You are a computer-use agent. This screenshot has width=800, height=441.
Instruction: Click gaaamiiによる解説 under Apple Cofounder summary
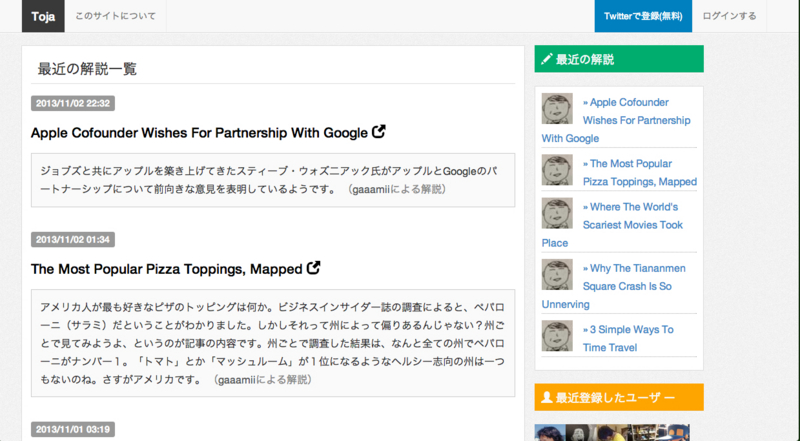pos(397,189)
